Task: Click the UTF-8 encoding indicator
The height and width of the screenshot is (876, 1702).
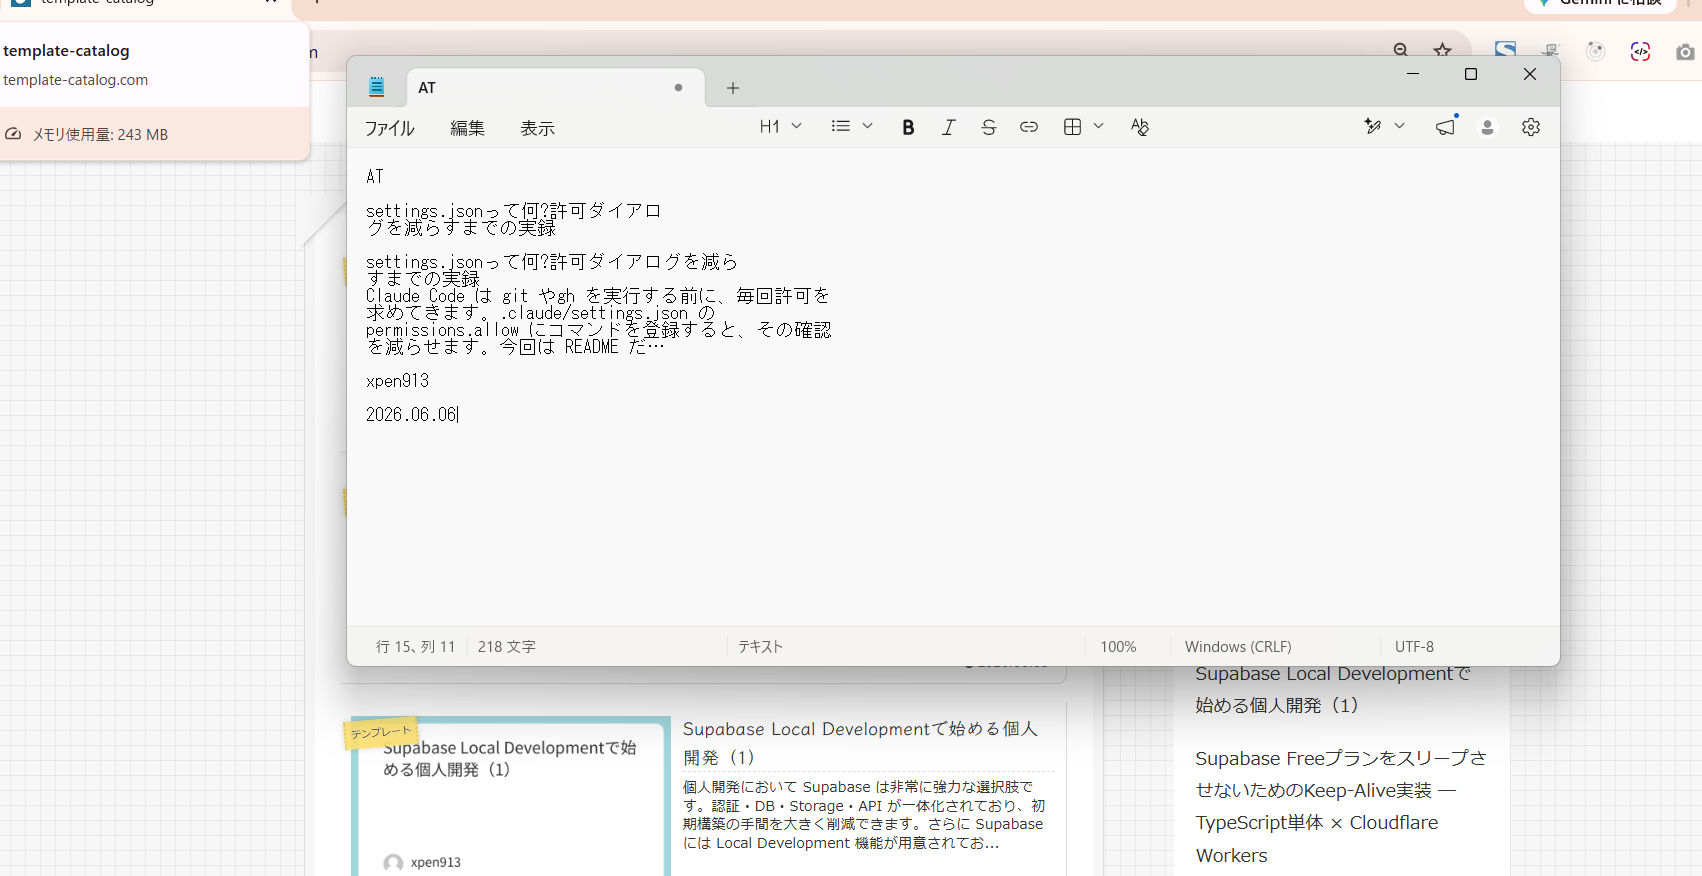Action: click(x=1414, y=647)
